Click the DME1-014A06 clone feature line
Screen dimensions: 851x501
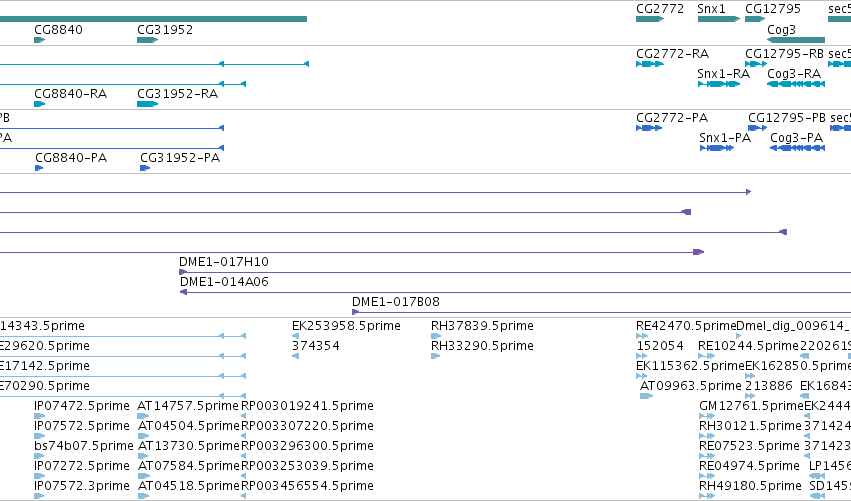point(515,292)
